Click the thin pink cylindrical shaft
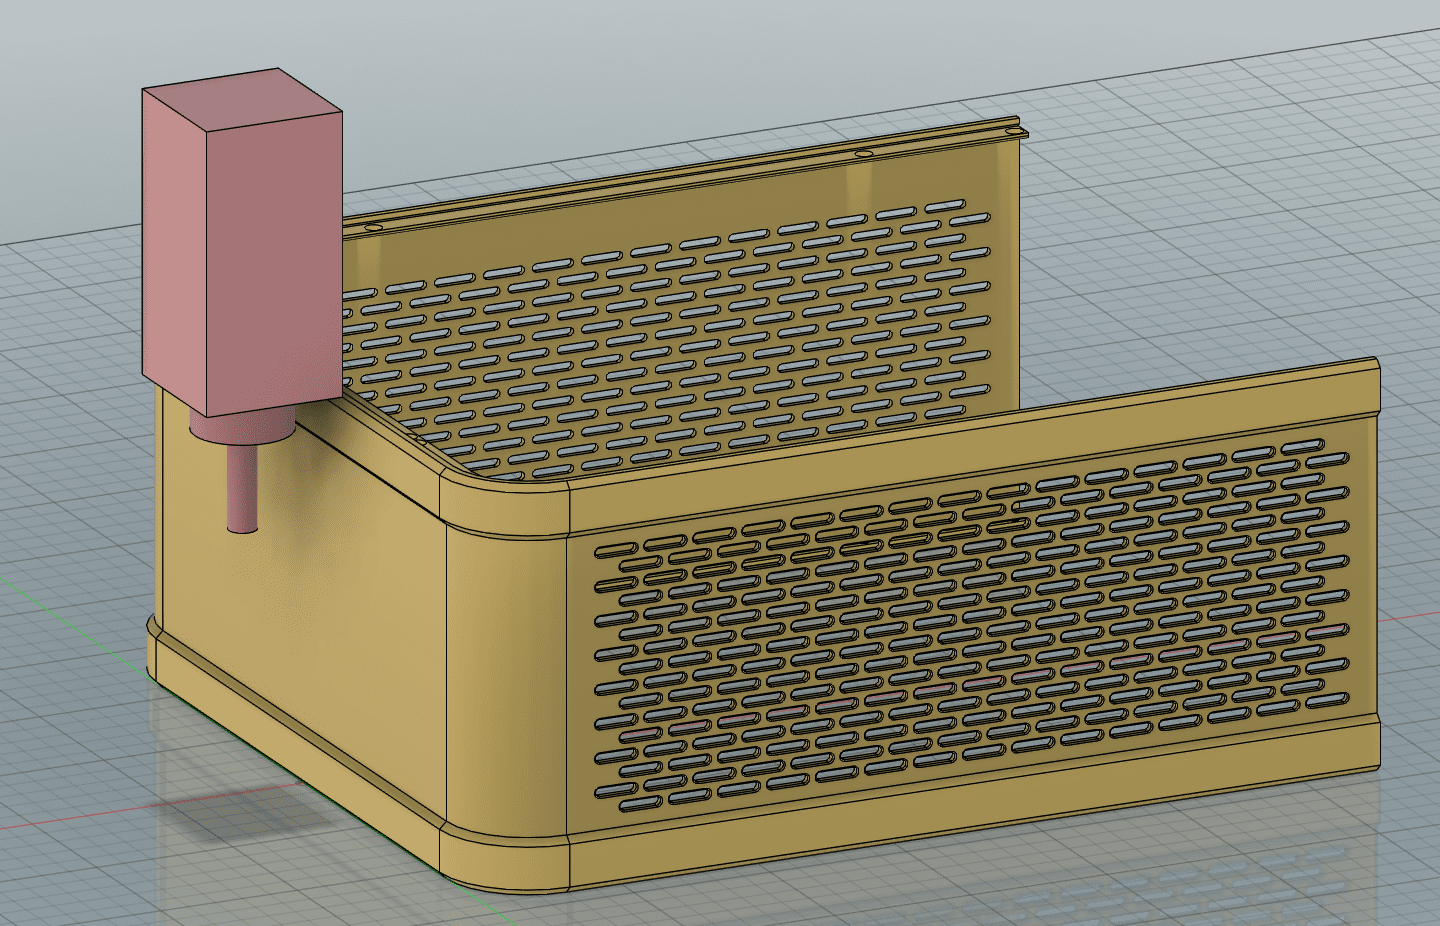The width and height of the screenshot is (1440, 926). 243,490
